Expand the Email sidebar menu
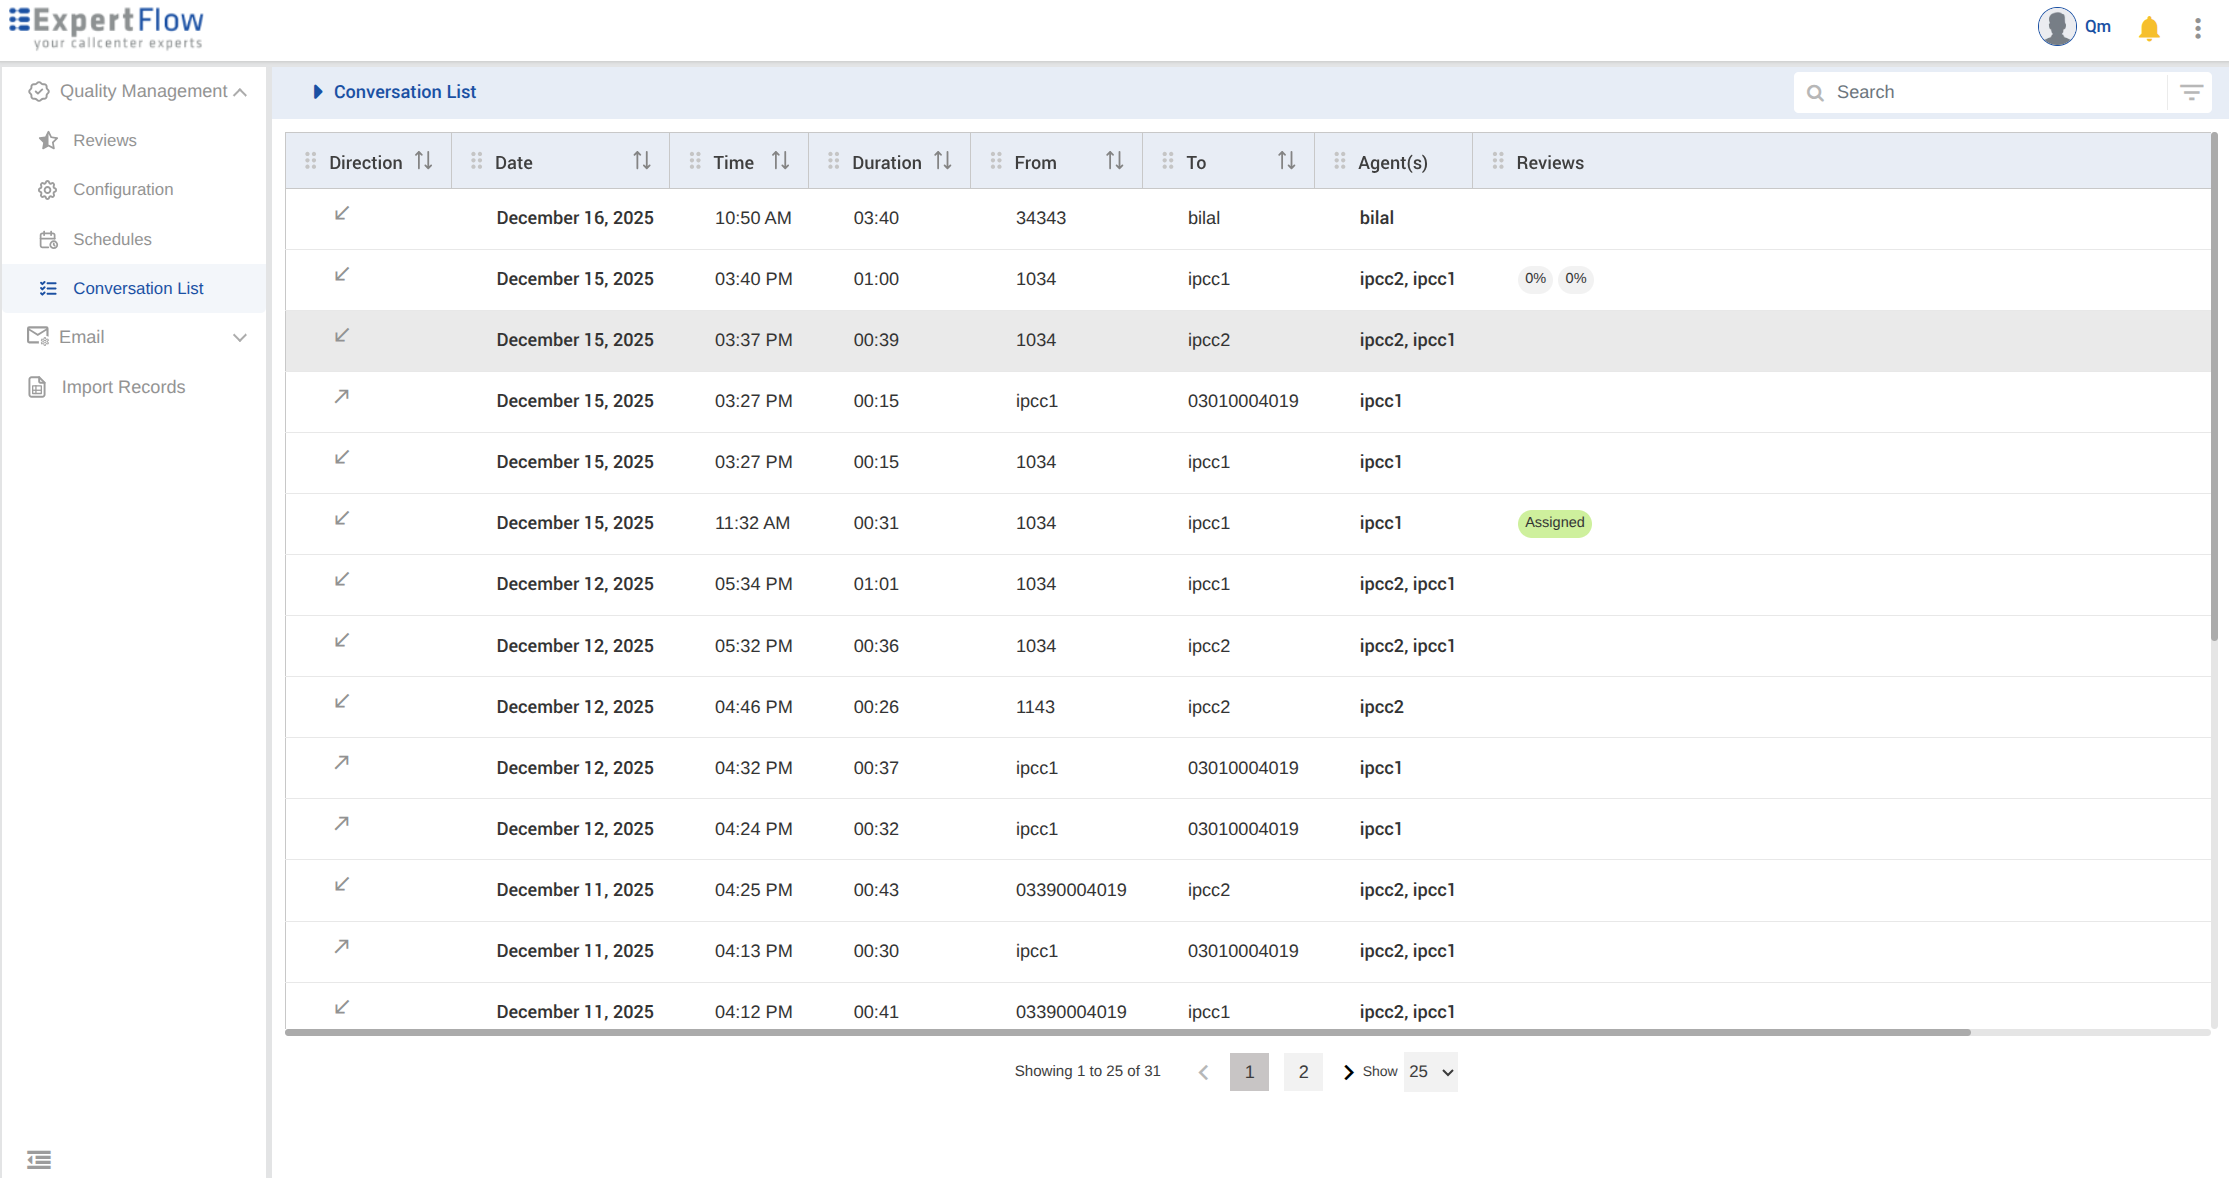2229x1178 pixels. tap(239, 338)
